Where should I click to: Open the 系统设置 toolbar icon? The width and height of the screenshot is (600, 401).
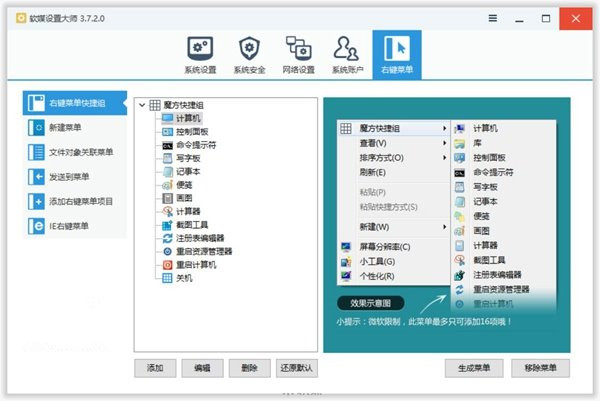tap(198, 55)
